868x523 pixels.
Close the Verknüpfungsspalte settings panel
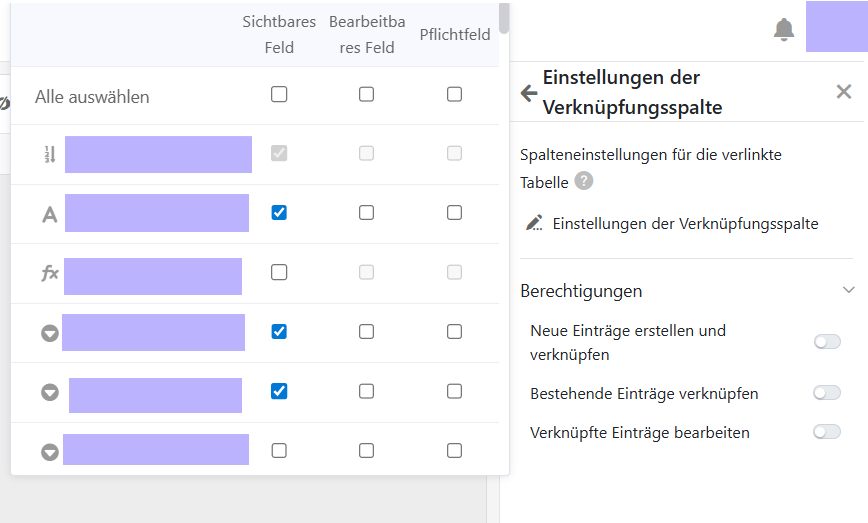coord(843,92)
